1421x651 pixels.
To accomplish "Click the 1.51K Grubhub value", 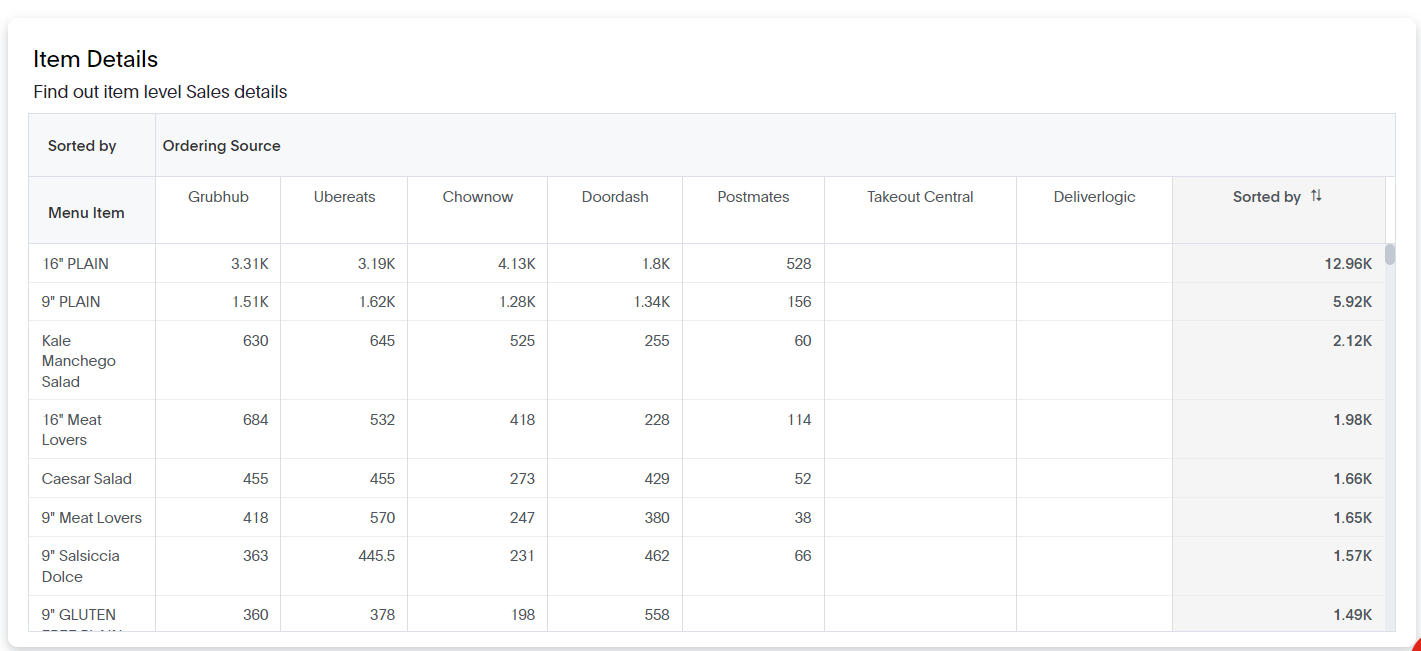I will coord(250,302).
